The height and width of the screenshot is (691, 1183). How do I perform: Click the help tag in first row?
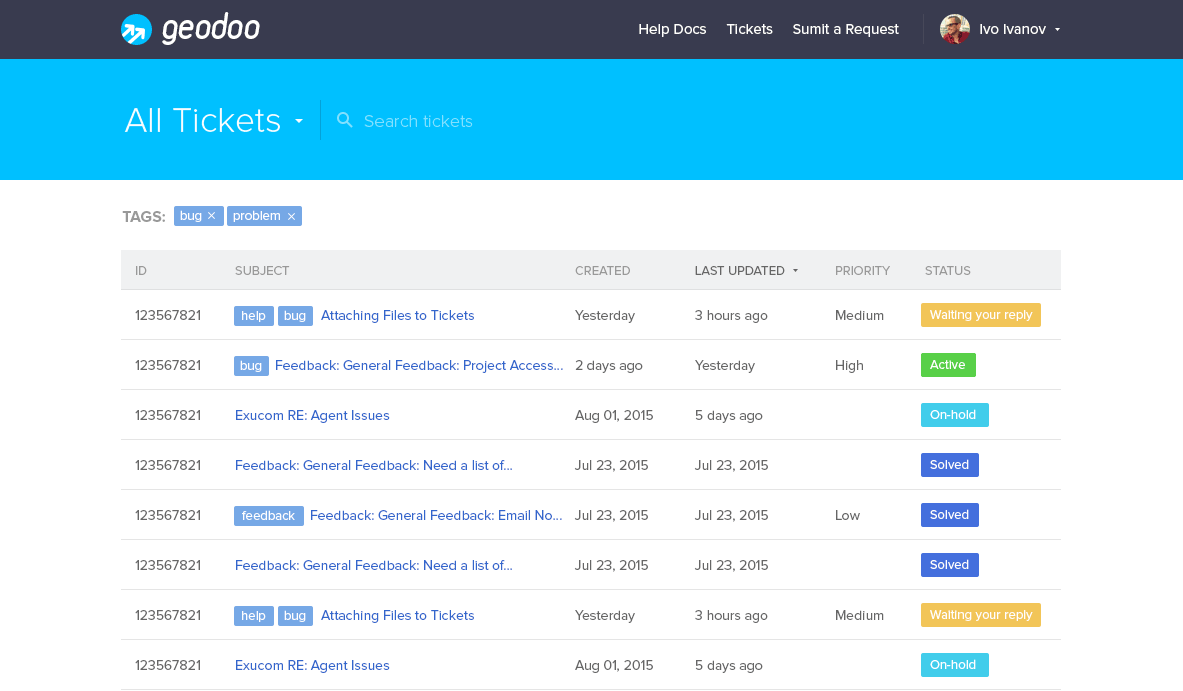(x=253, y=315)
